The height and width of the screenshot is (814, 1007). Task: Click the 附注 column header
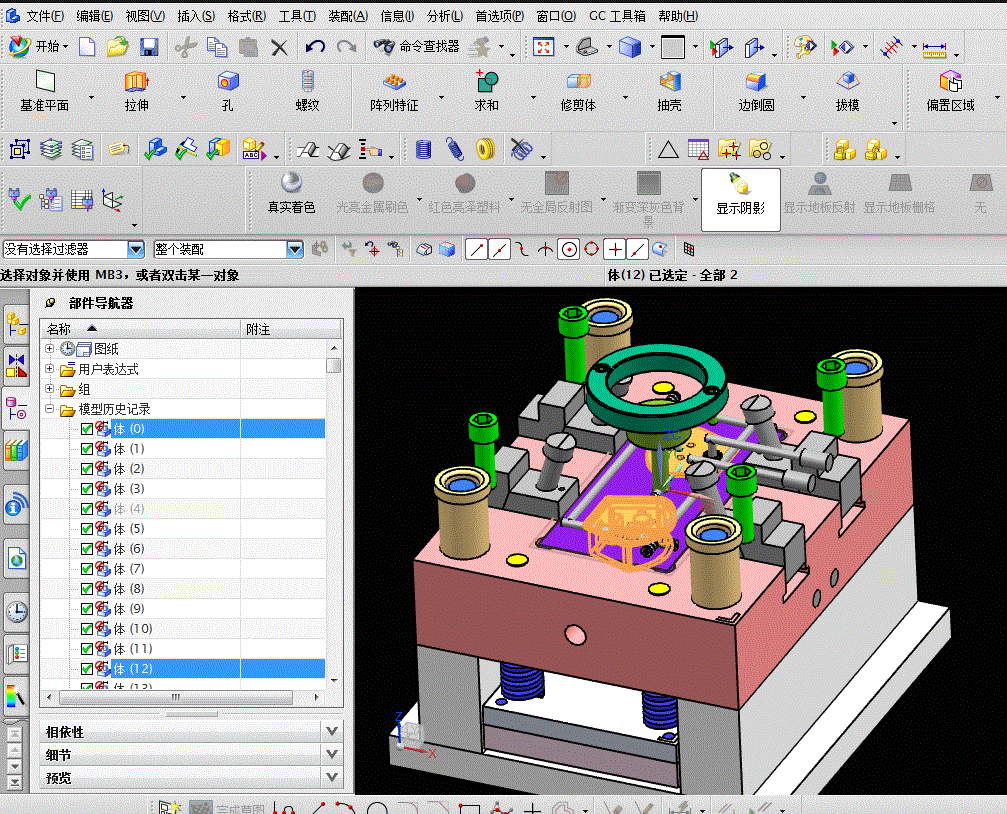tap(291, 330)
